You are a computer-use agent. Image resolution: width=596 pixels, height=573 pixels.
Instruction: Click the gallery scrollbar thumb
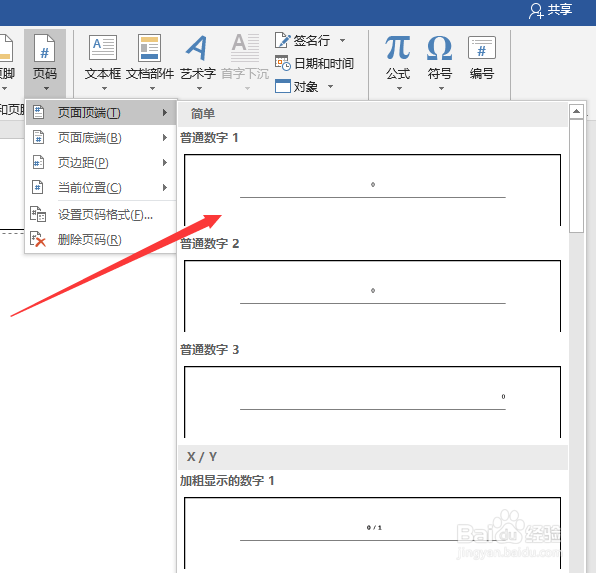pyautogui.click(x=576, y=176)
